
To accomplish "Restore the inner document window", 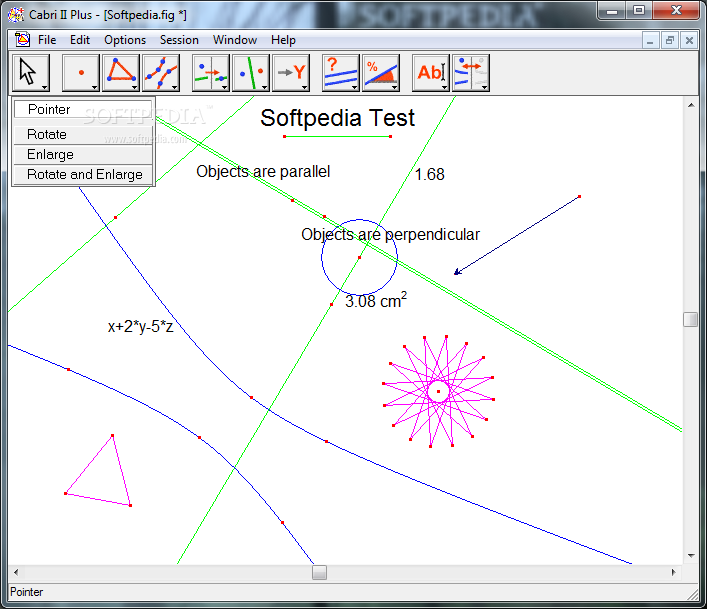I will click(670, 40).
